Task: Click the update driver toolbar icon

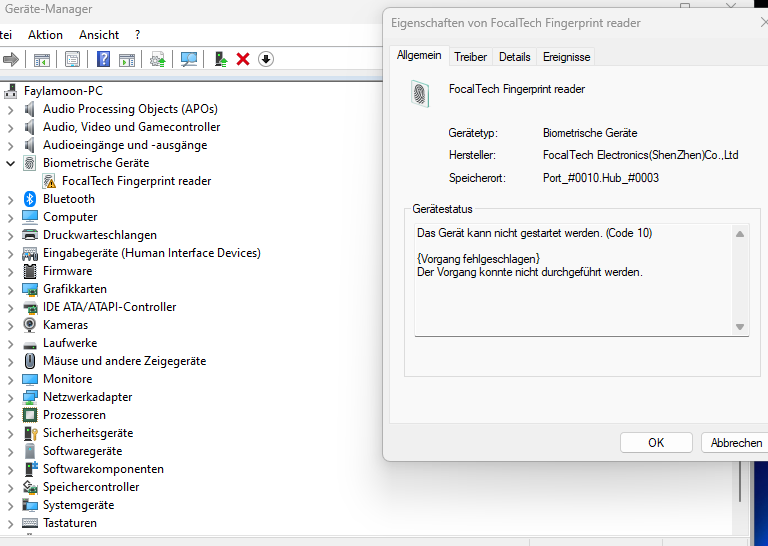Action: (158, 60)
